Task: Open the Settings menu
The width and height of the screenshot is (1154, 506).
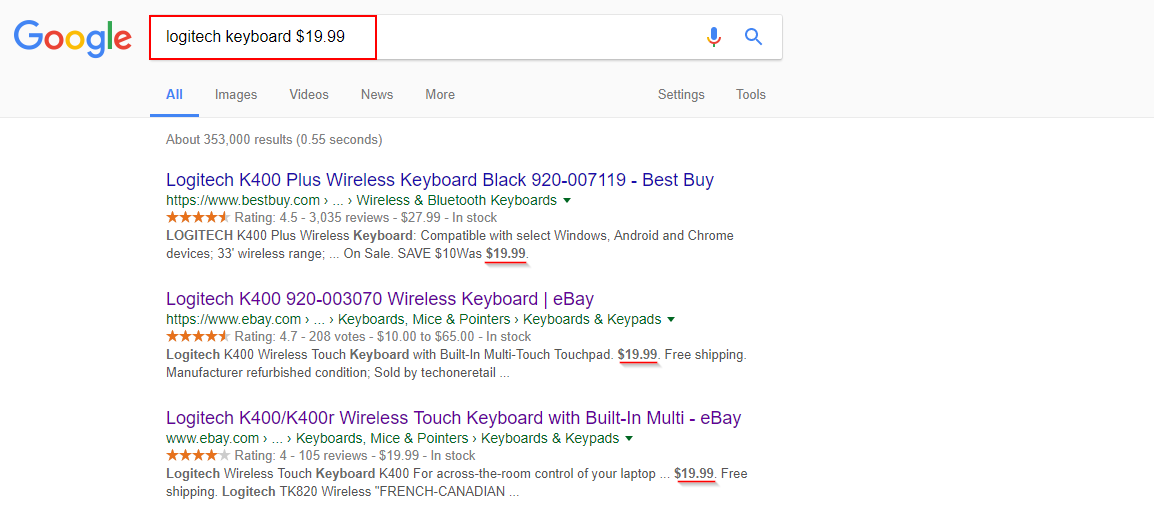Action: (681, 94)
